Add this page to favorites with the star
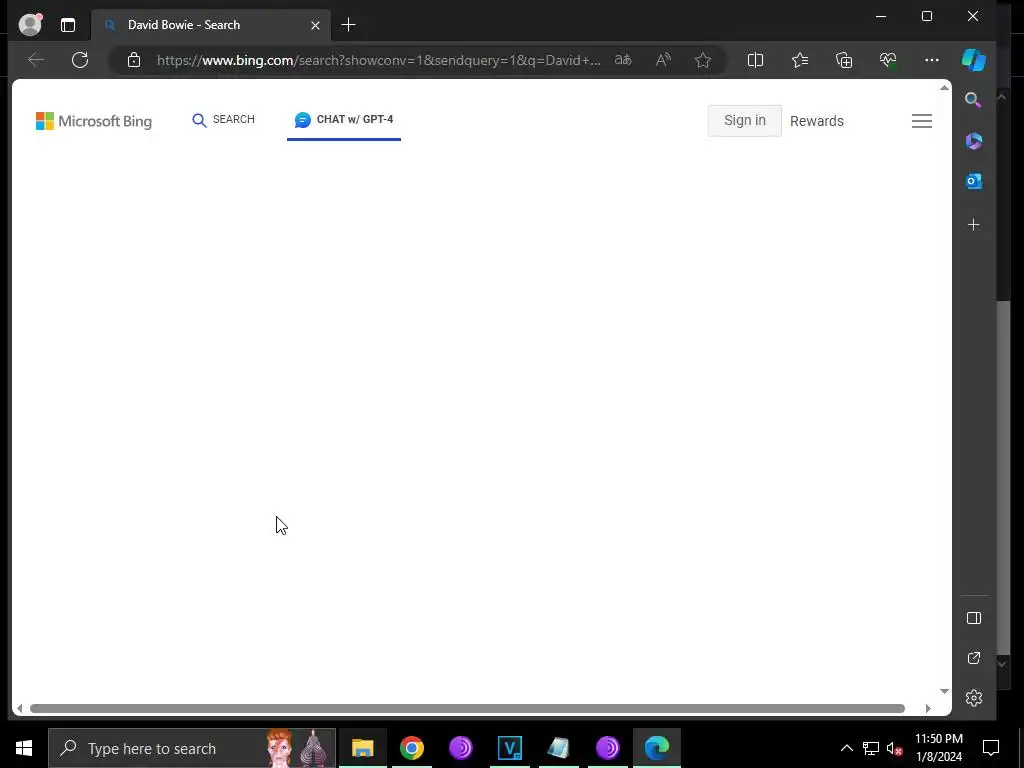Screen dimensions: 1024x768 [x=703, y=60]
